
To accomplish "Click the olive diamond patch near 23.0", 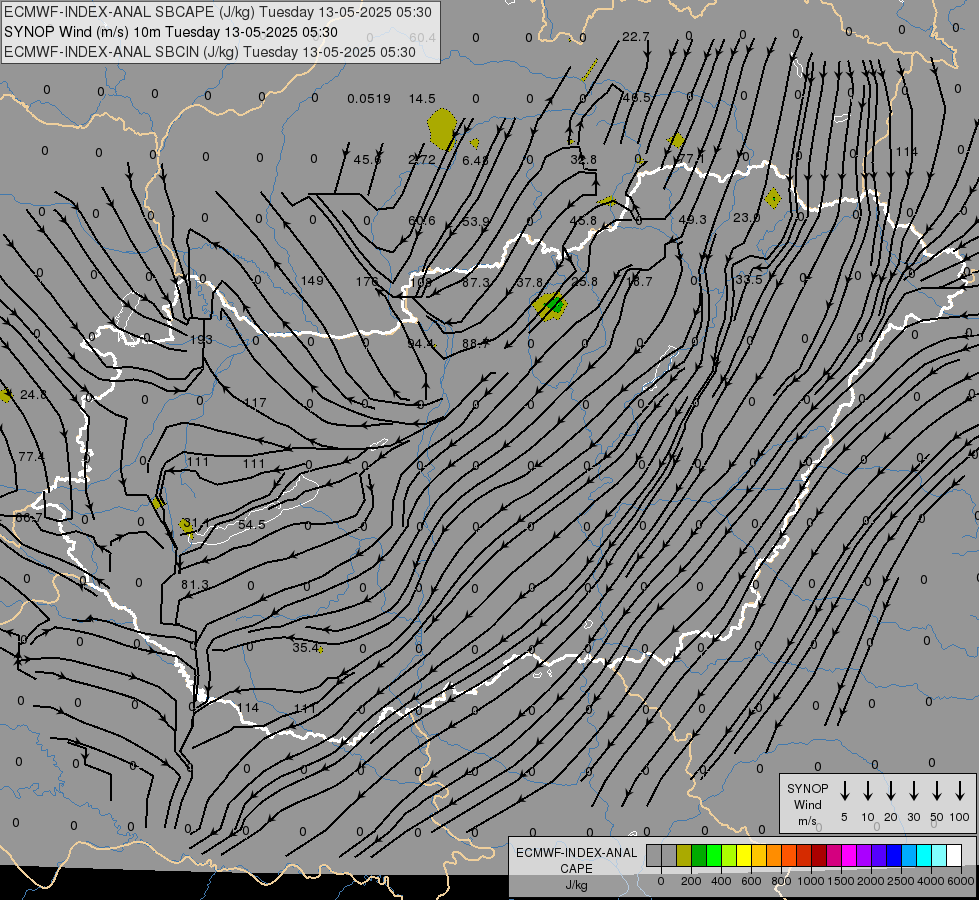I will click(x=774, y=199).
